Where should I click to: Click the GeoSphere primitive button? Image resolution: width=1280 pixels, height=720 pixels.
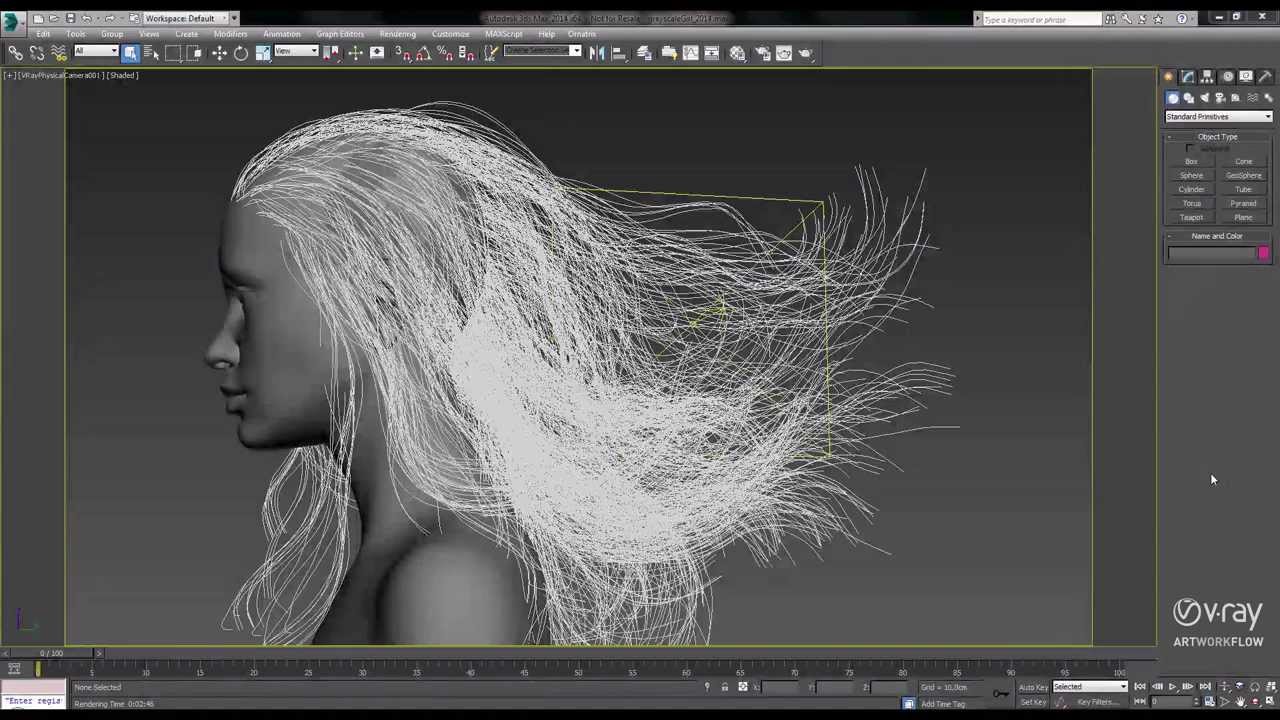1243,175
